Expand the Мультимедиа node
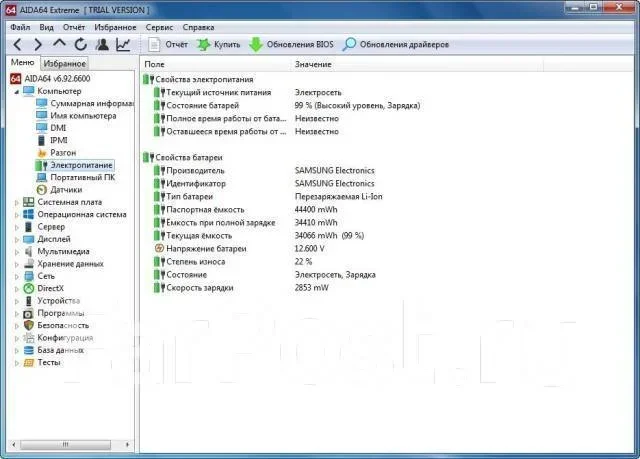This screenshot has width=640, height=459. point(17,252)
